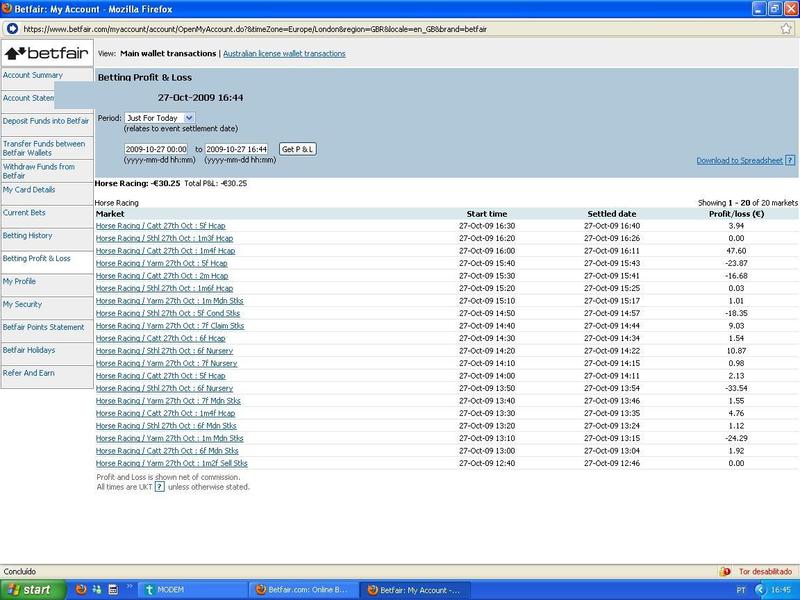Open Deposit Funds into Betfair
Screen dimensions: 800x600
pyautogui.click(x=45, y=121)
